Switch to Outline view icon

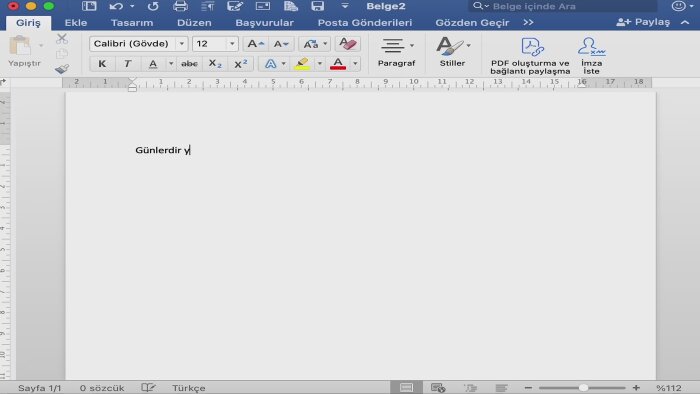pos(470,388)
